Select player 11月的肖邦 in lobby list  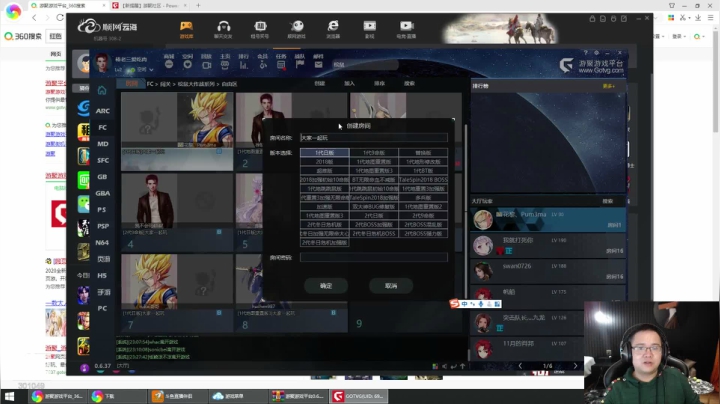pos(527,348)
